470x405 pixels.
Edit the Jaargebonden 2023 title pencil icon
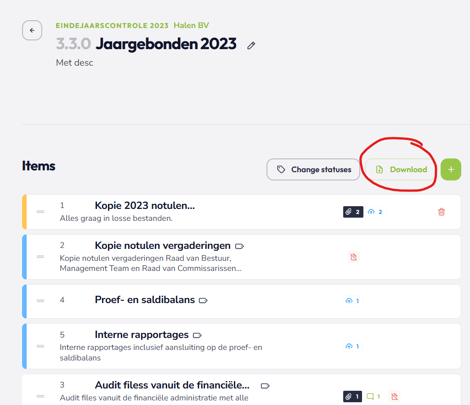[251, 46]
